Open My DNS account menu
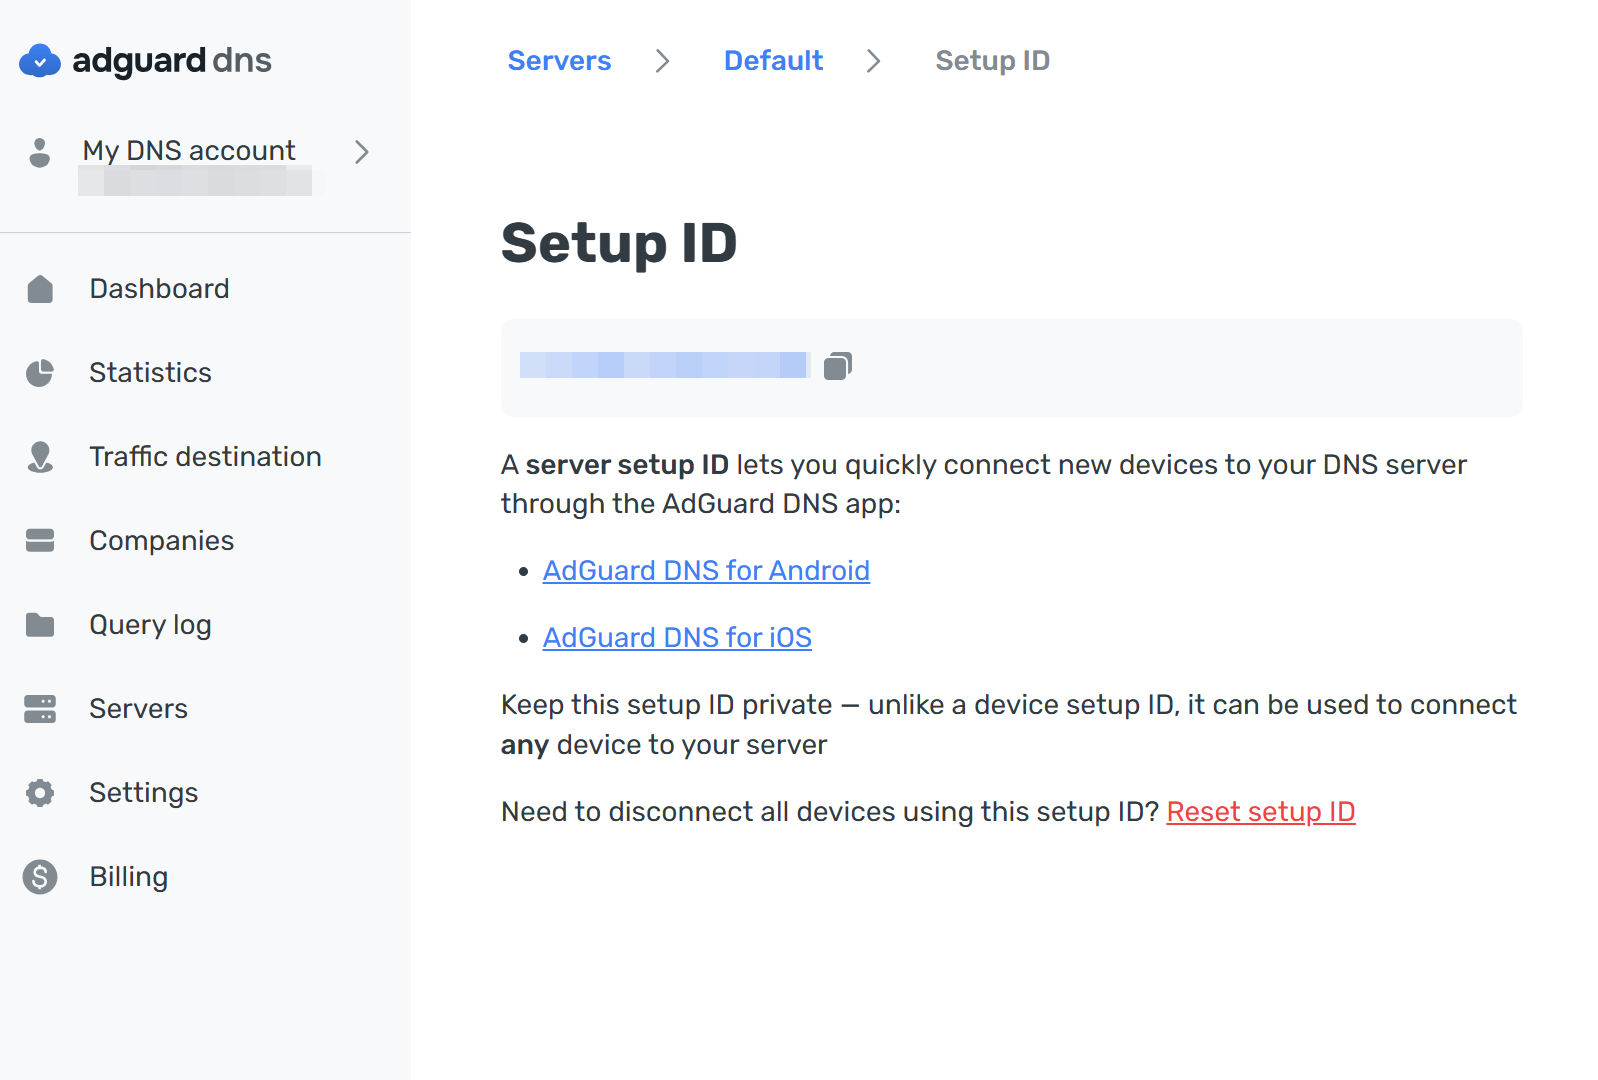This screenshot has width=1598, height=1080. (189, 150)
